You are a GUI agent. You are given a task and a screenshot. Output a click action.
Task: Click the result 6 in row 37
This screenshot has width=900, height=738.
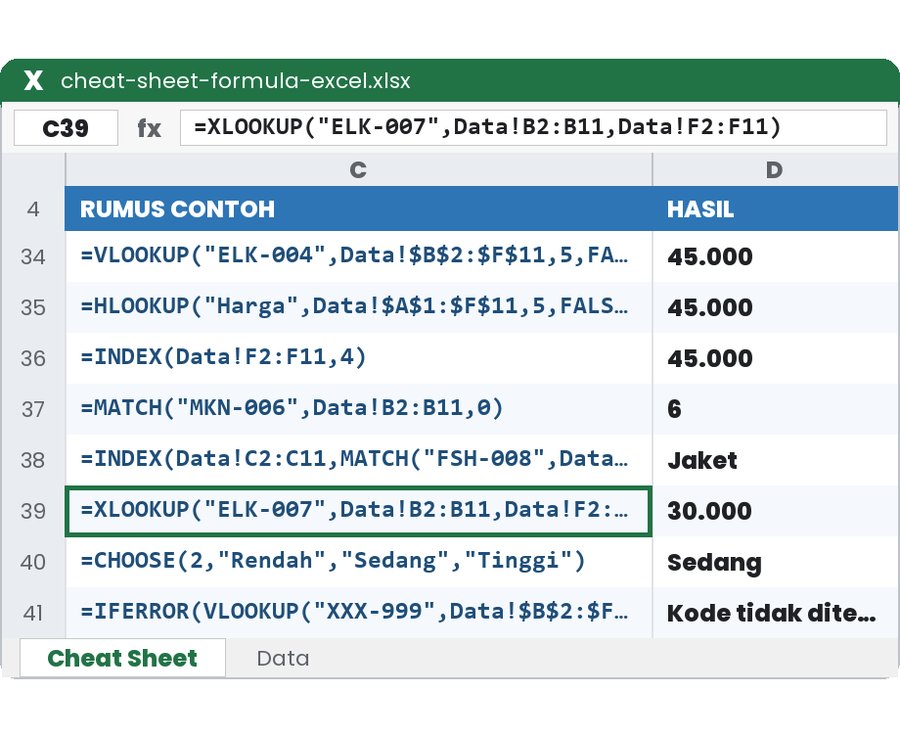[x=775, y=409]
